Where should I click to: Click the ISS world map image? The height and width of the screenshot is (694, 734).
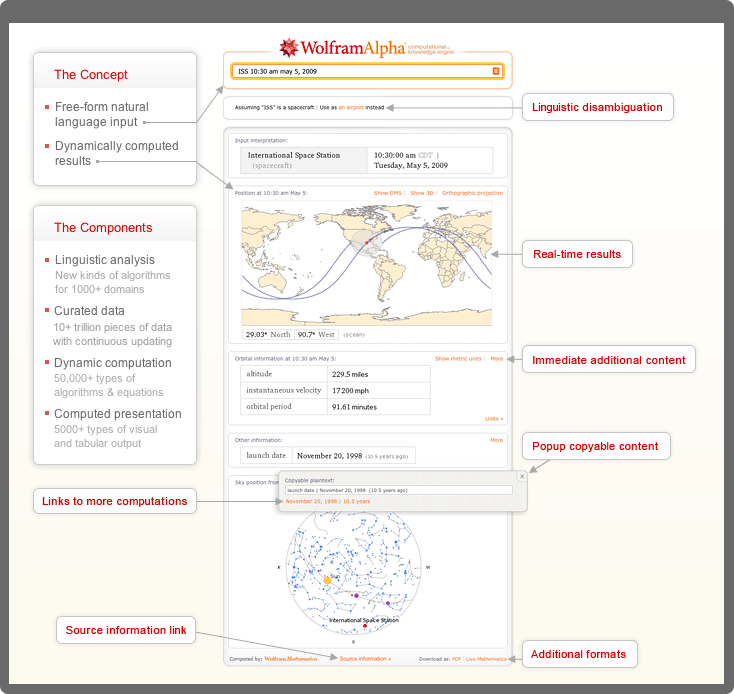tap(366, 262)
